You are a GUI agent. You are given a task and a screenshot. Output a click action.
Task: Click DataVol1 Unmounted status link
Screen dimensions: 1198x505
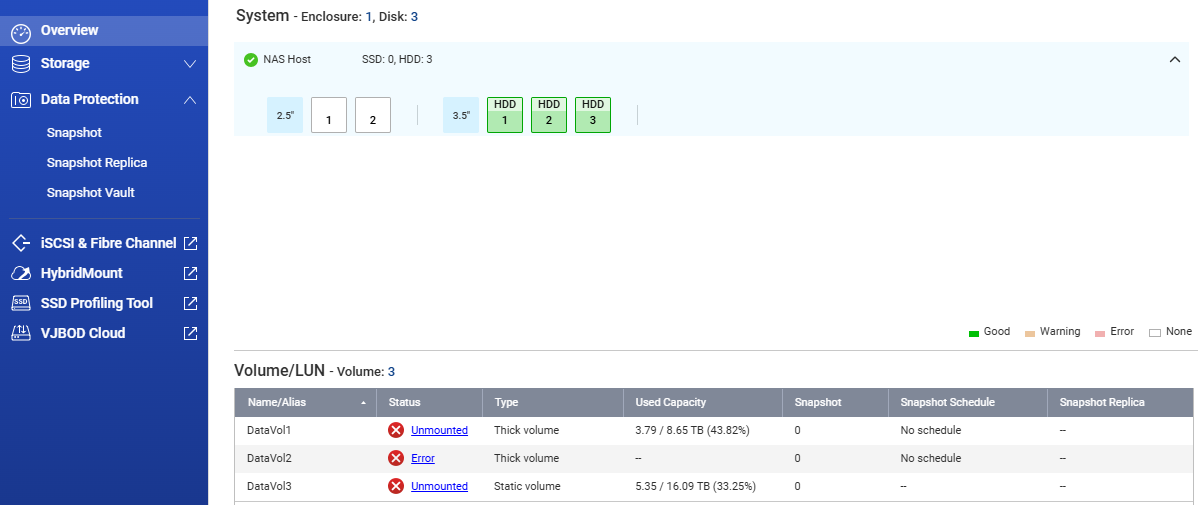[x=439, y=430]
